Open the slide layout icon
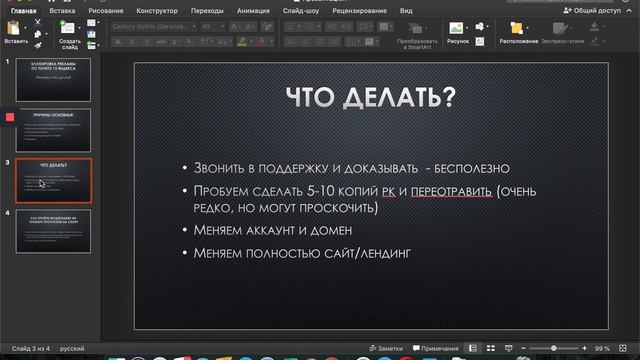Screen dimensions: 640x360 coord(91,23)
